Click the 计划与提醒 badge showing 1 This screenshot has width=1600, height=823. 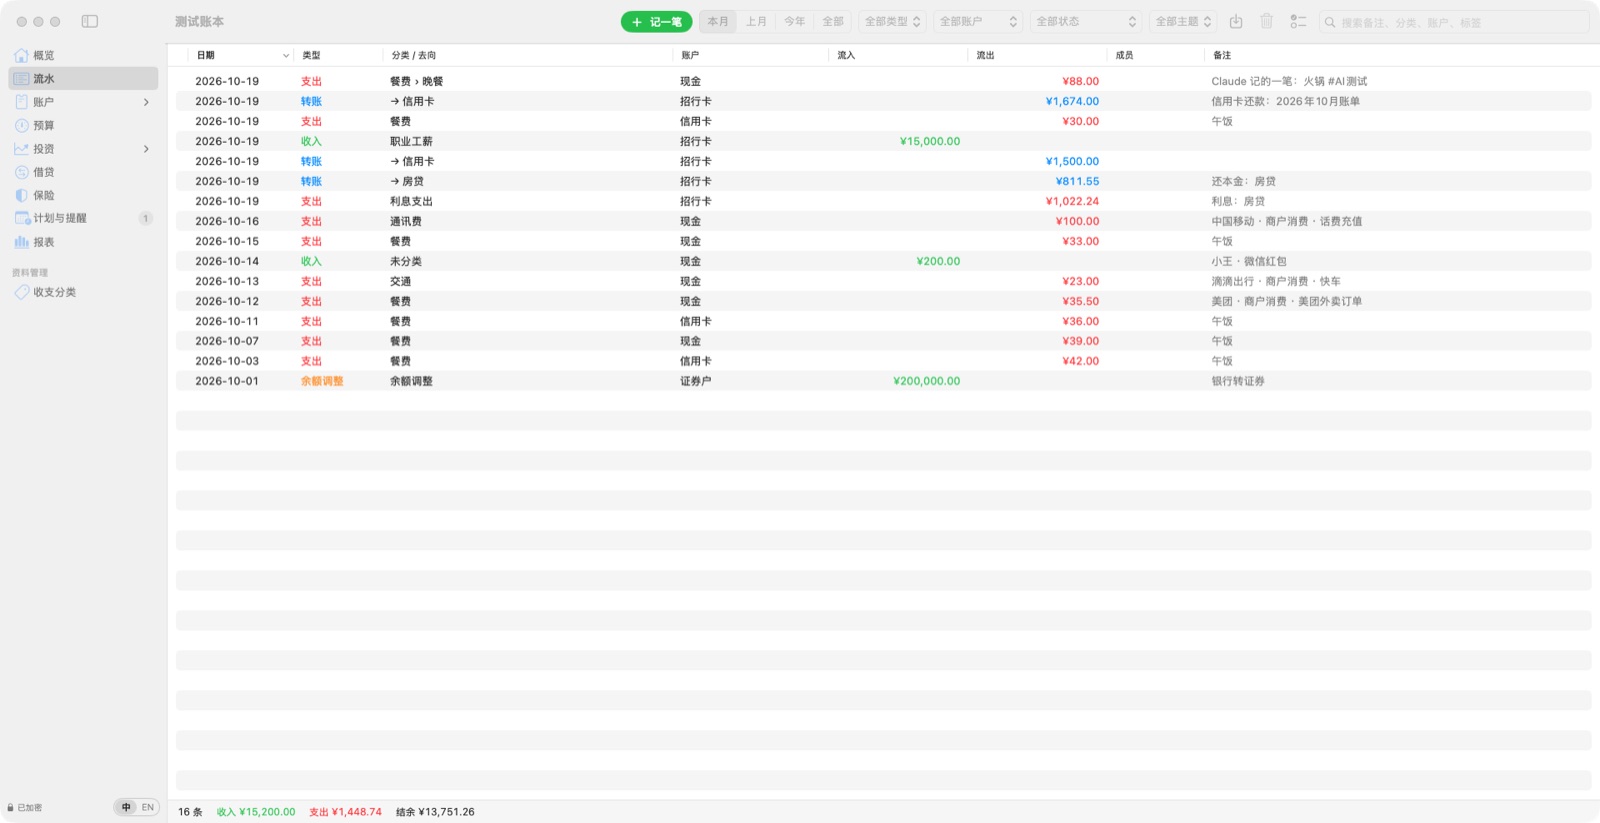point(145,218)
